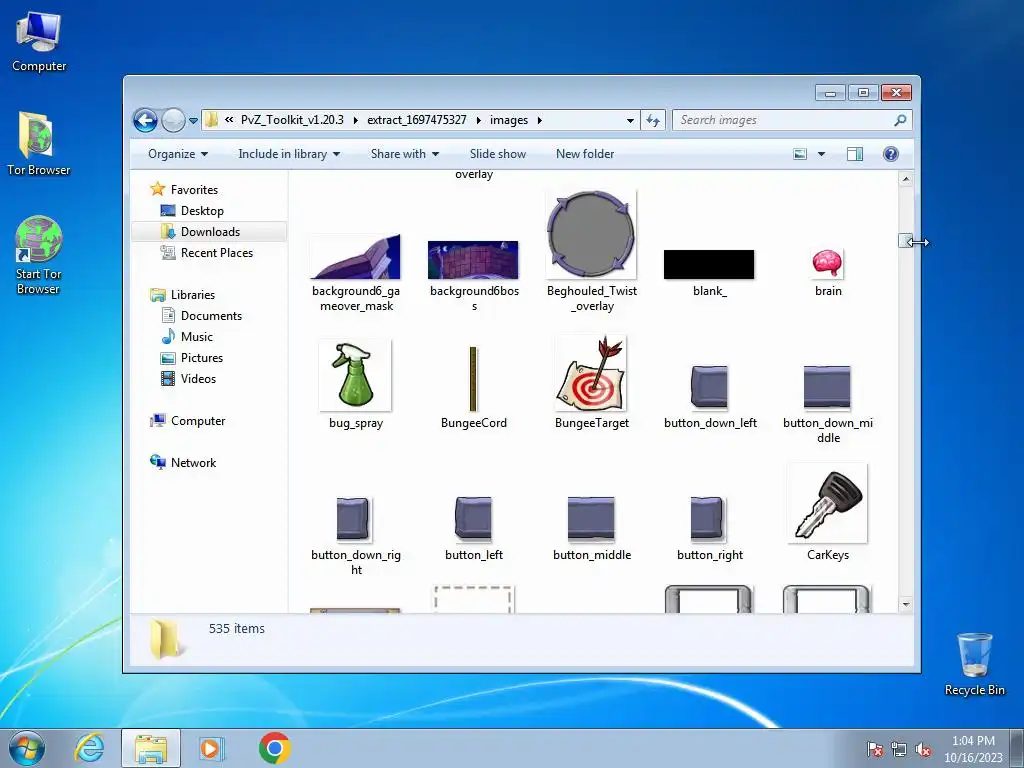Open the view options dropdown arrow
The width and height of the screenshot is (1024, 768).
click(822, 154)
